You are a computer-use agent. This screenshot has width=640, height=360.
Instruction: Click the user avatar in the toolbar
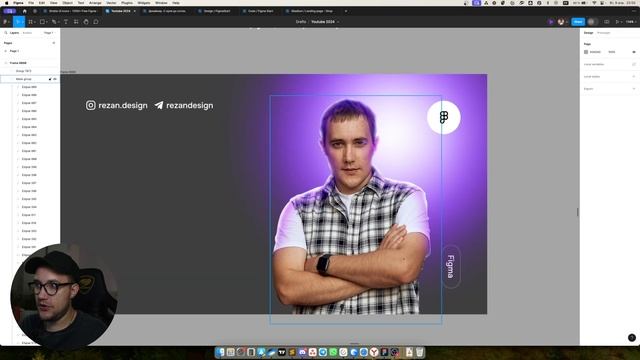click(561, 22)
